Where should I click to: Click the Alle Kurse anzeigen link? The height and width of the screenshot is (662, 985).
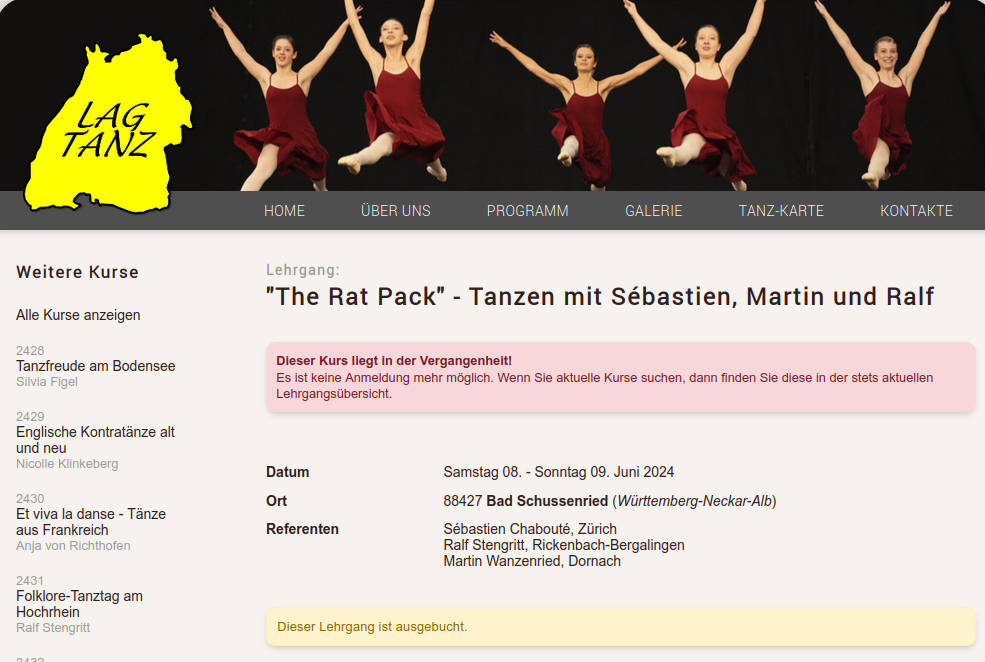(78, 315)
